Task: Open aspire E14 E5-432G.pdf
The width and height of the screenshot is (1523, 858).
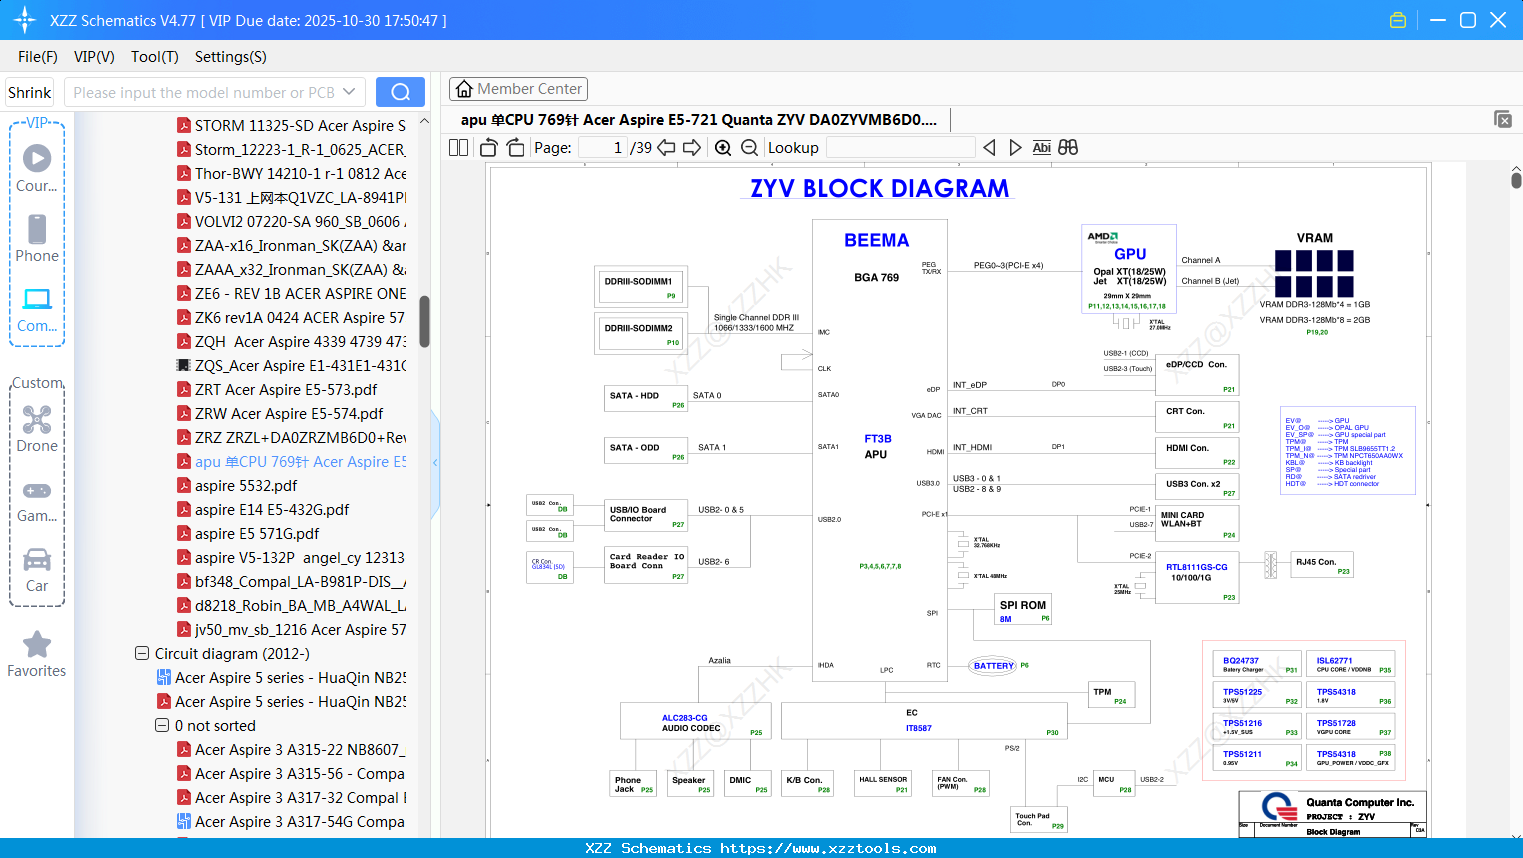Action: click(x=263, y=510)
